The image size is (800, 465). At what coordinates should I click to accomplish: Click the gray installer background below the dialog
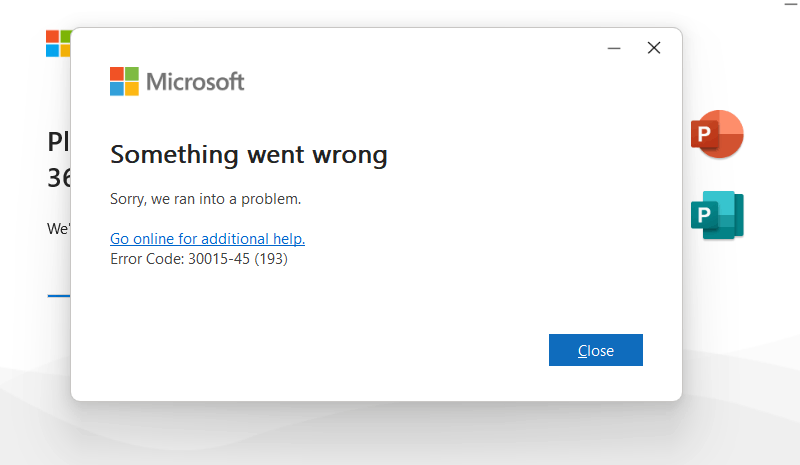coord(400,435)
